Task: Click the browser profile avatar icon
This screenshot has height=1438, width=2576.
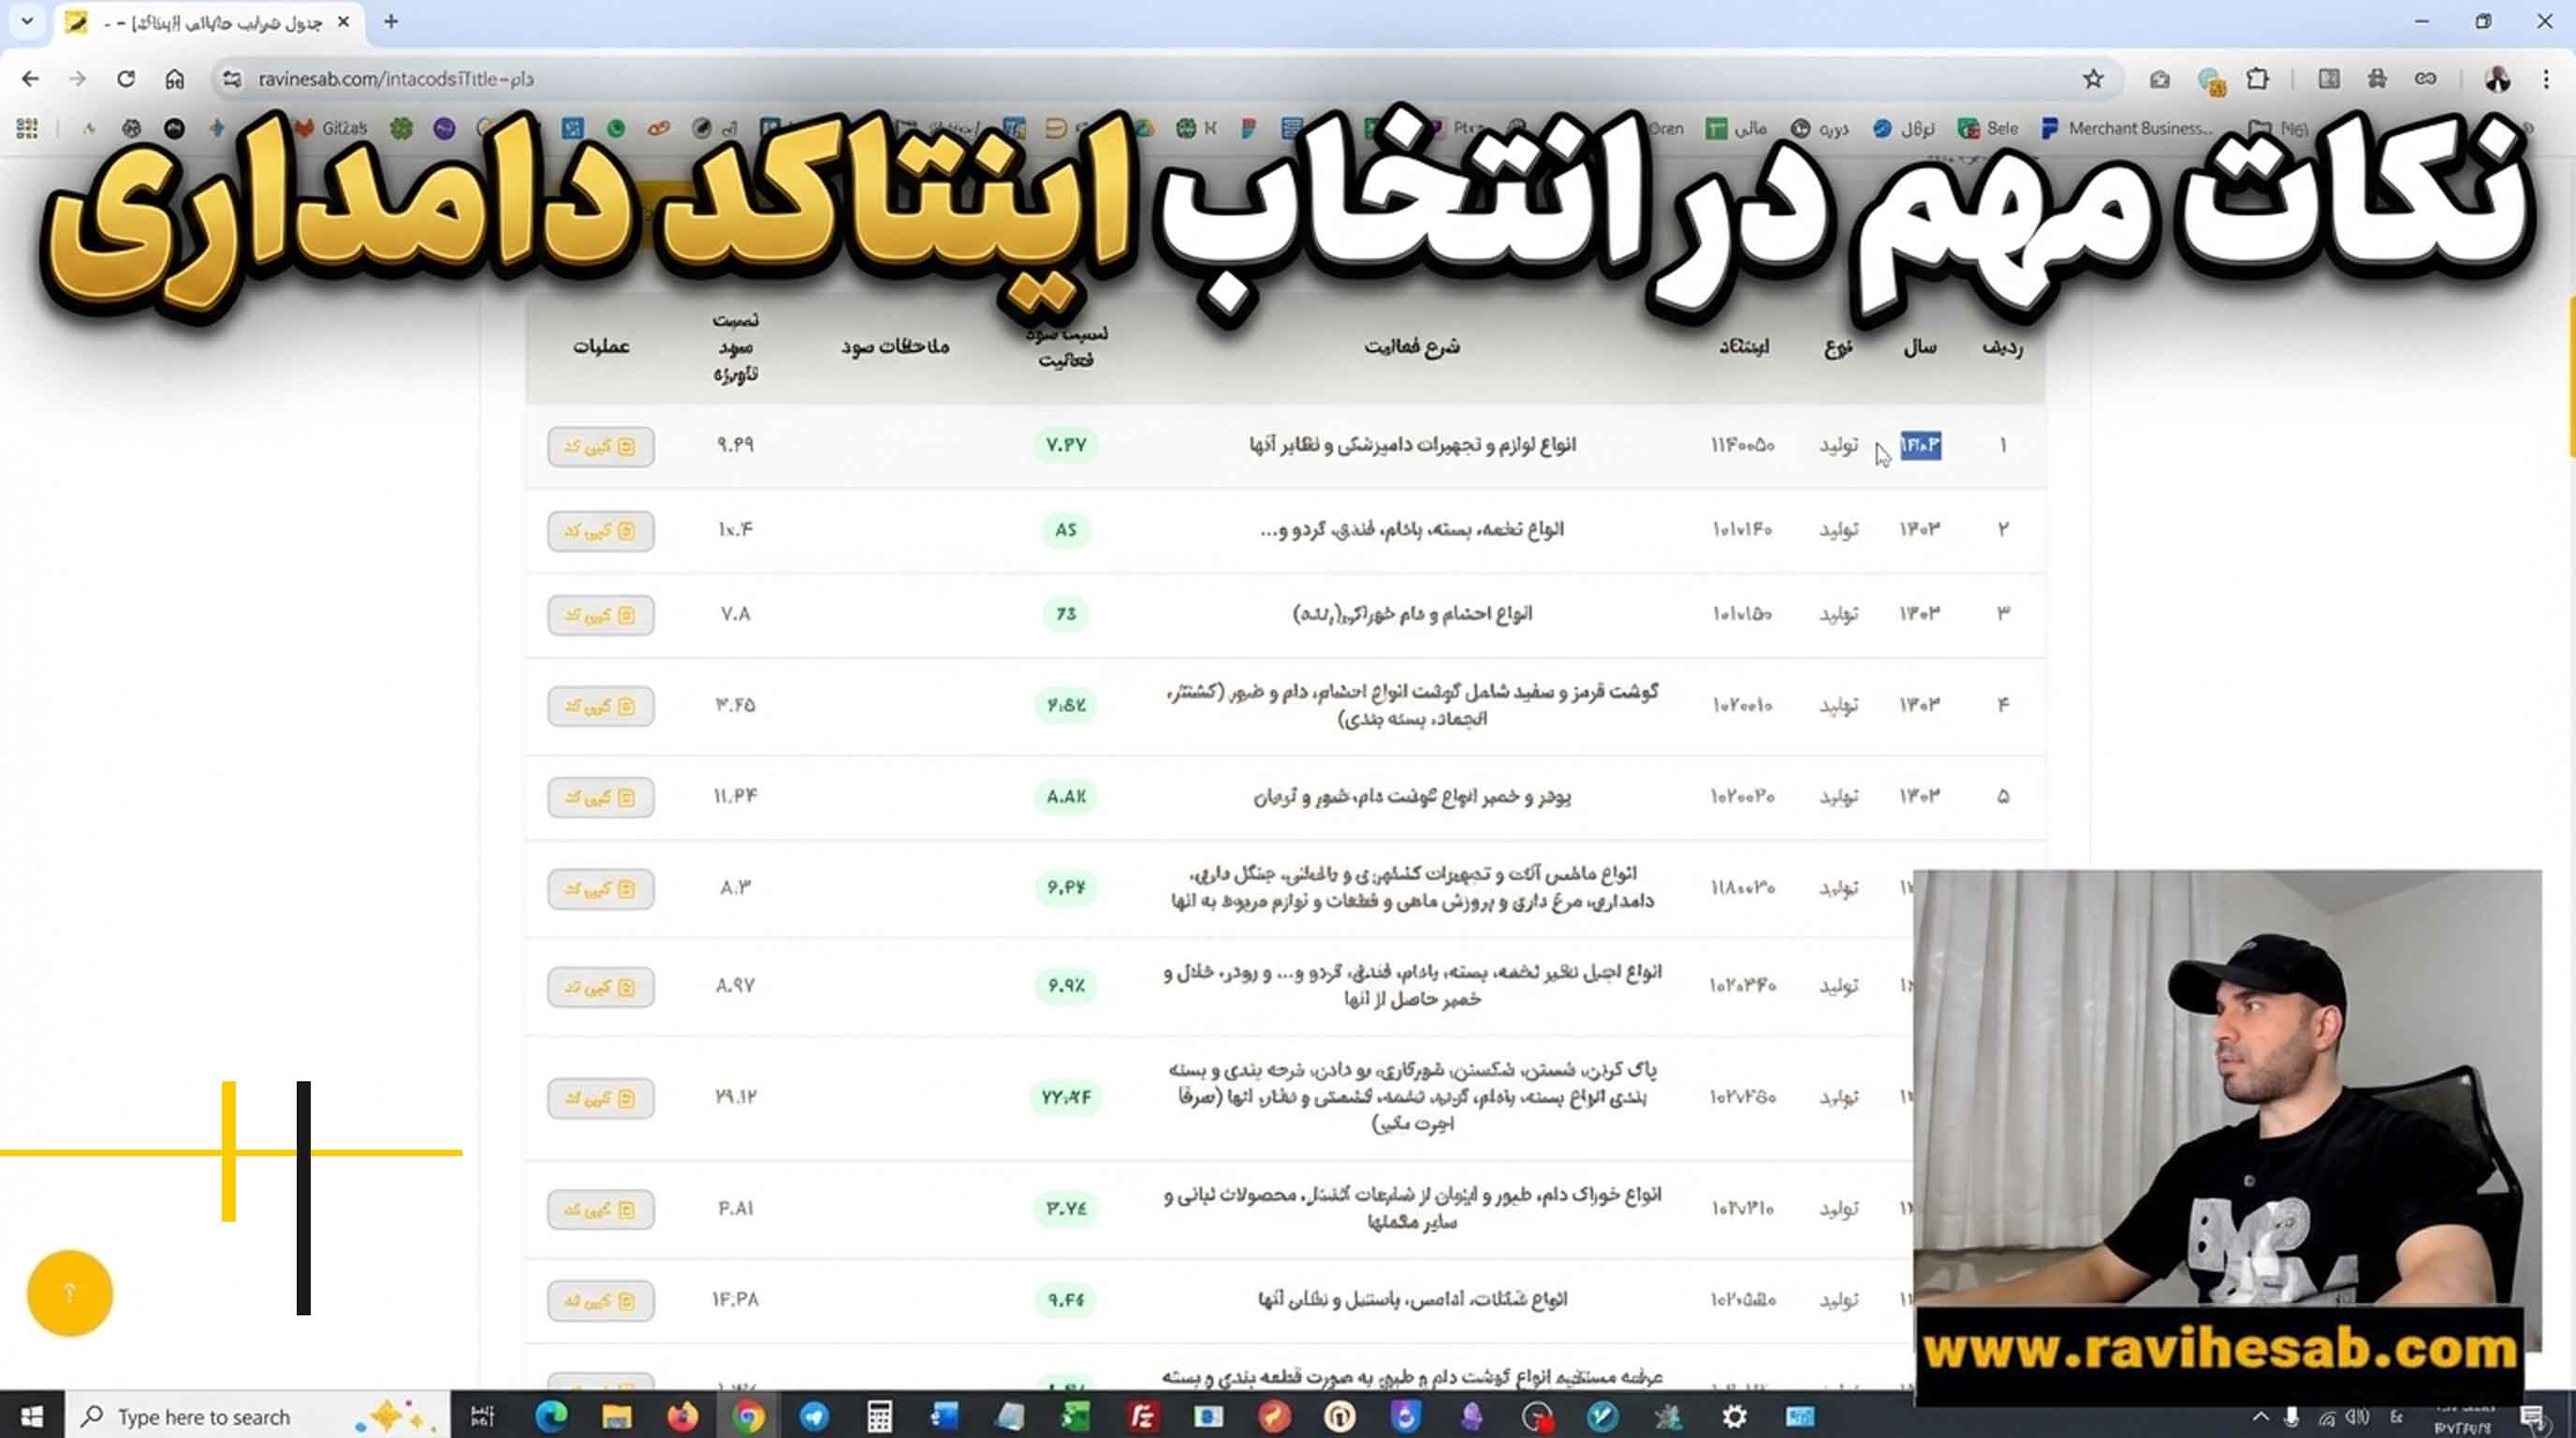Action: [x=2498, y=78]
